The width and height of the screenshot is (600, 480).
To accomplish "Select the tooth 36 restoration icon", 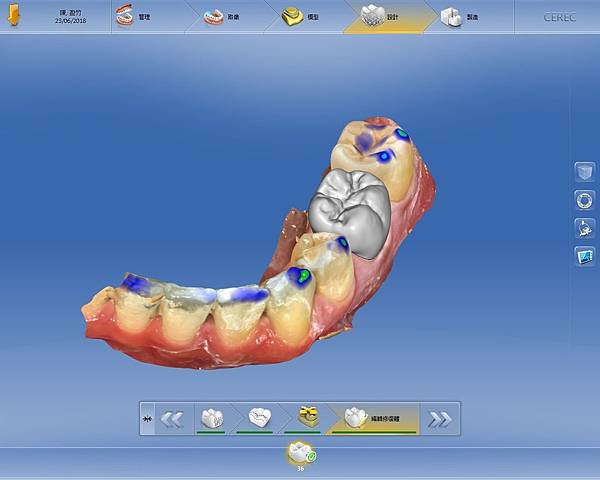I will point(301,454).
